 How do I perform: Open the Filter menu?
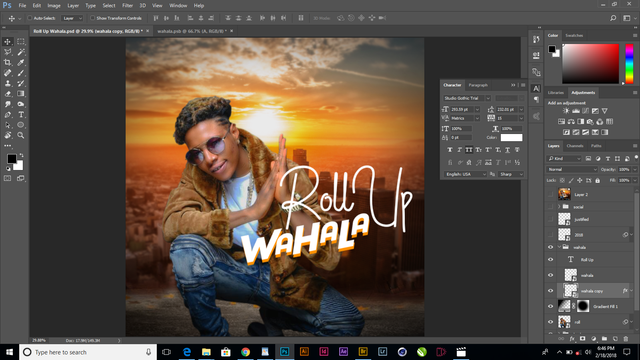click(x=127, y=6)
